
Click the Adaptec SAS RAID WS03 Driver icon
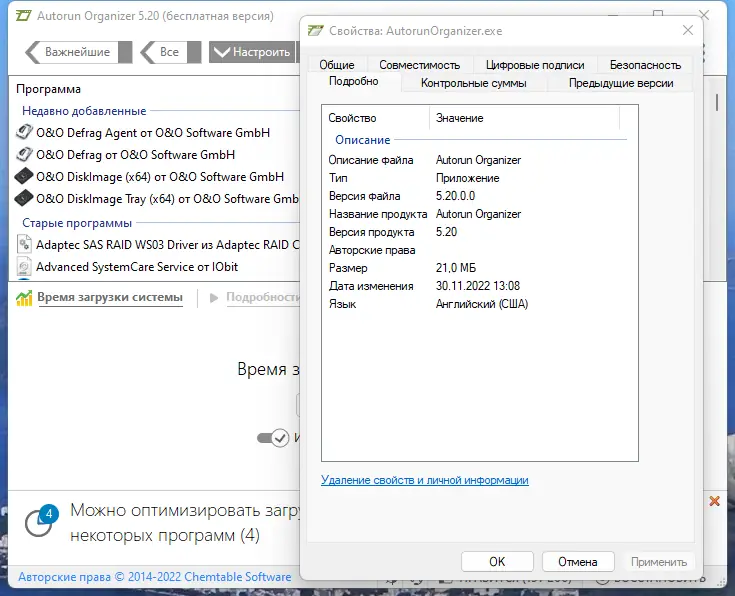point(24,244)
